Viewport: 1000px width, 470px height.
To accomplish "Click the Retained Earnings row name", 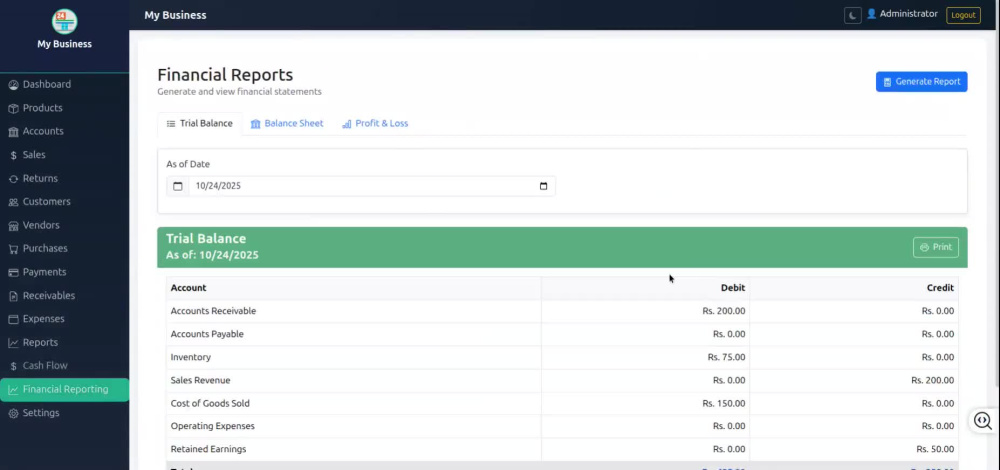I will [209, 449].
